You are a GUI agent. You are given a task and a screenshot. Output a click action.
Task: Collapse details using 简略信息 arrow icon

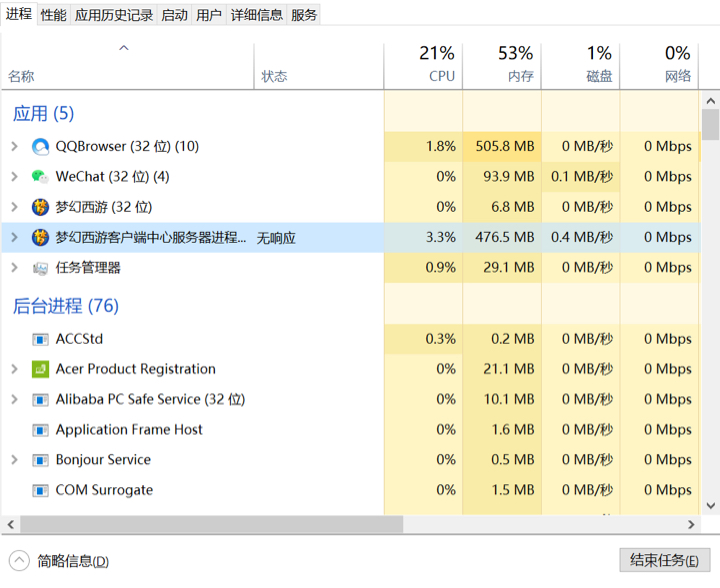(19, 560)
